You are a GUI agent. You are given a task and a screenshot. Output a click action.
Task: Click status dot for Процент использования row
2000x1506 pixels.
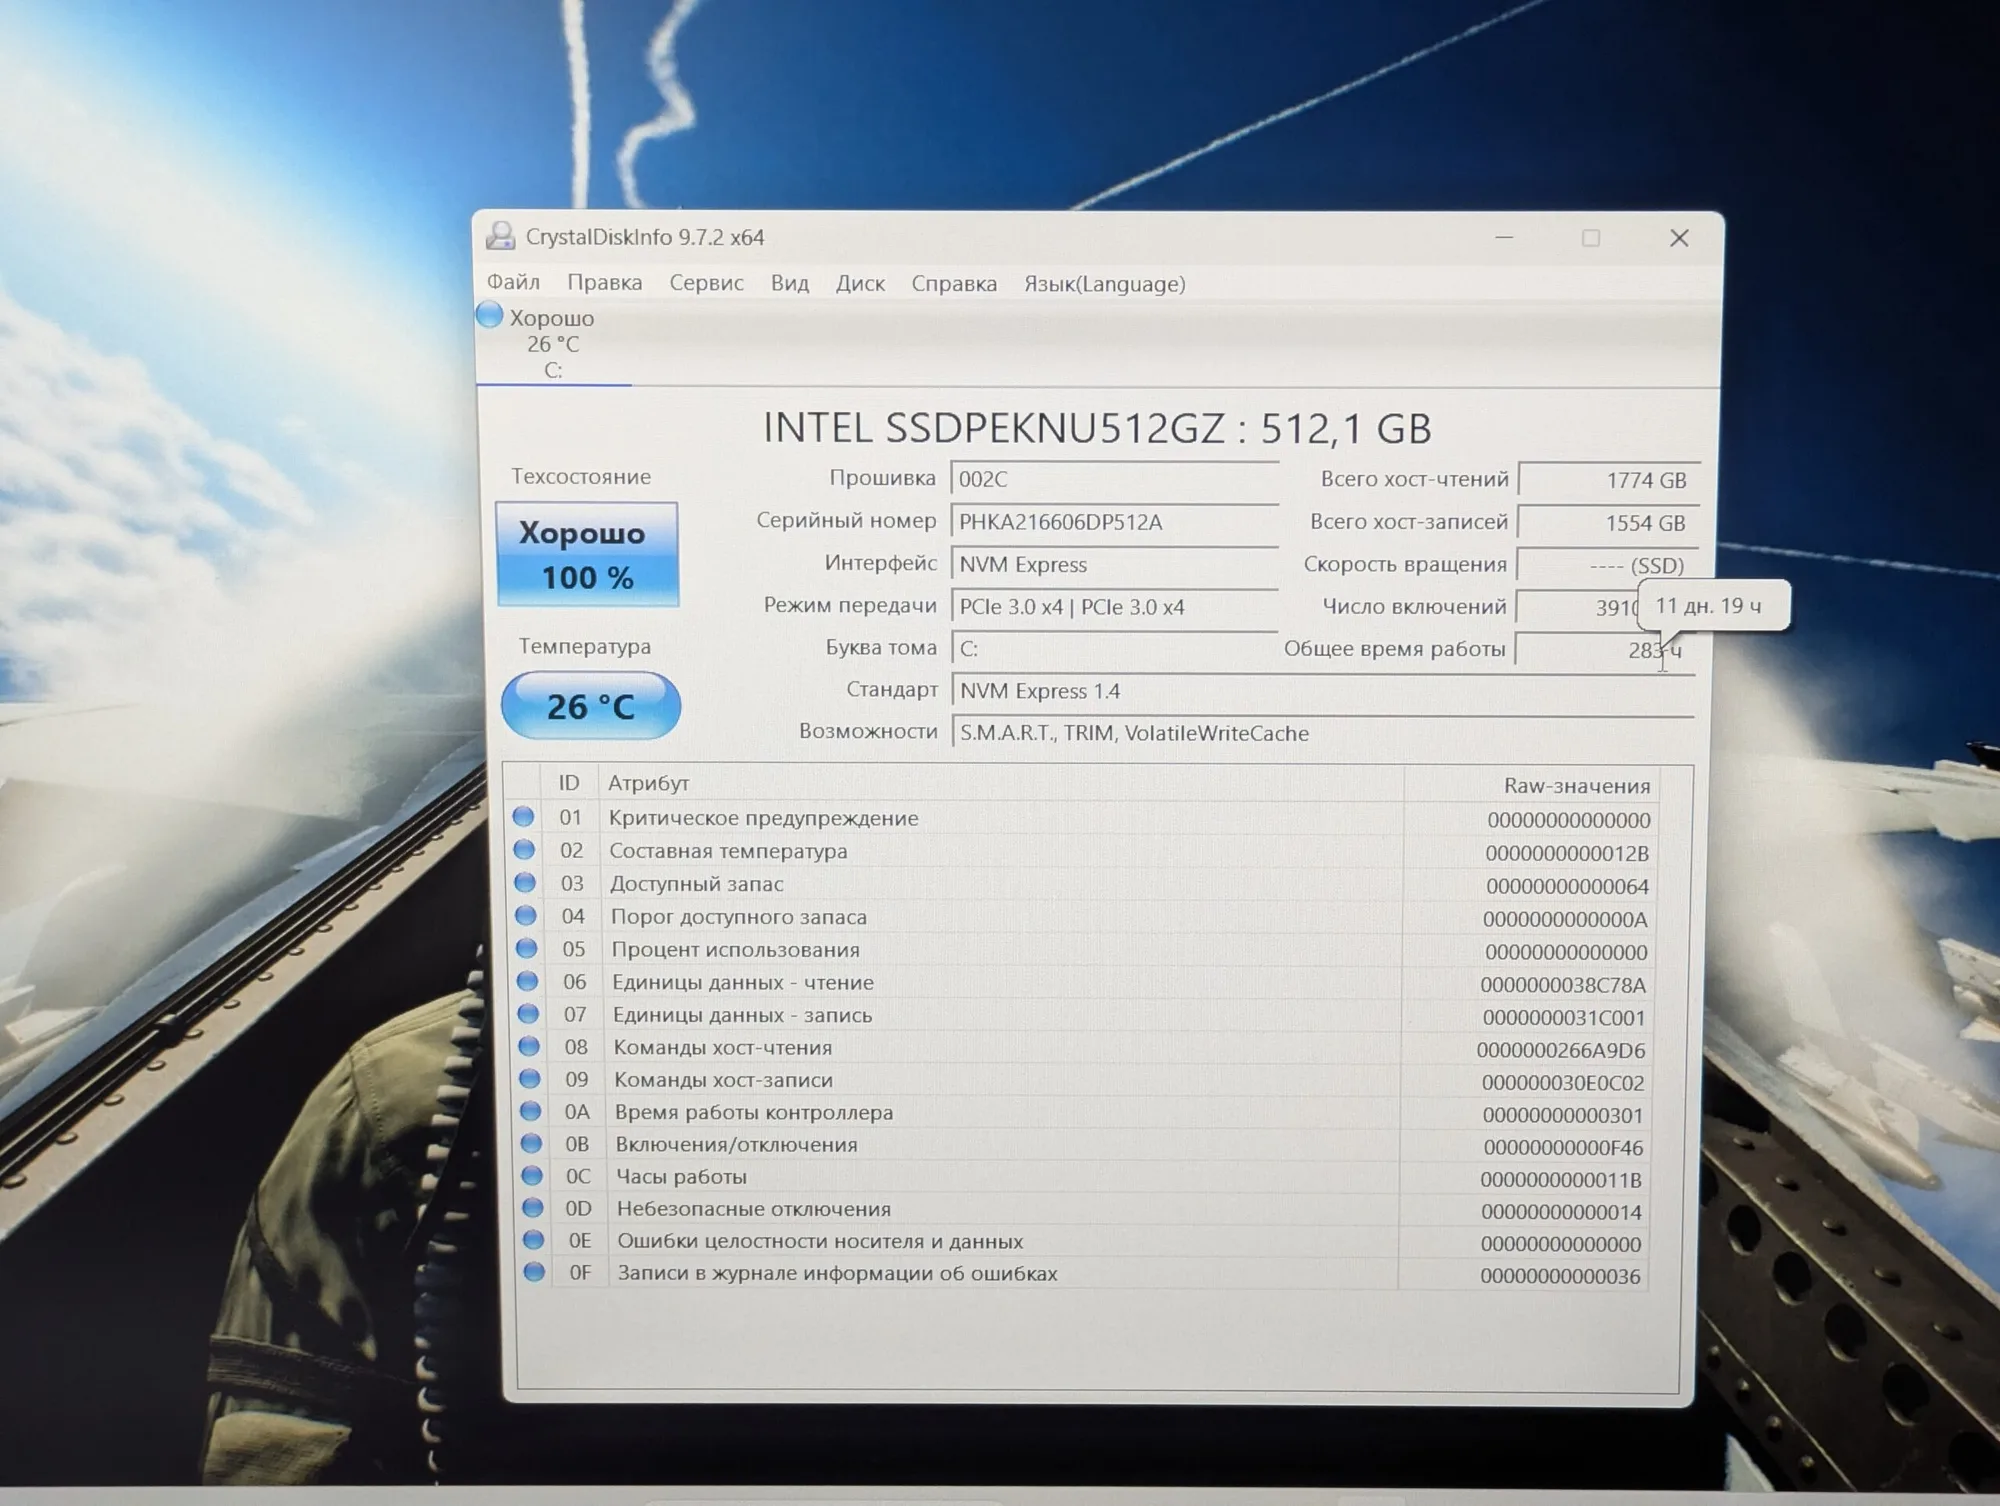click(527, 948)
